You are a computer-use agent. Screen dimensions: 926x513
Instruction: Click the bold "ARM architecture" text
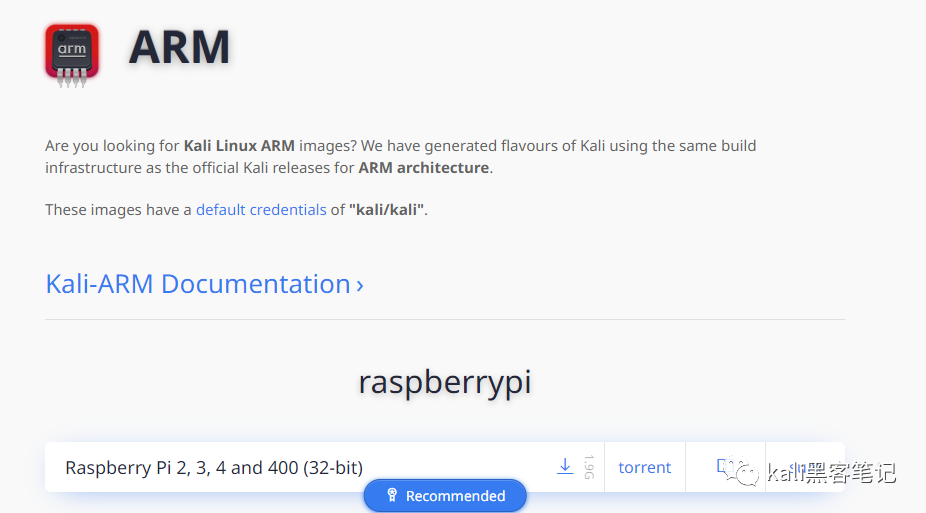tap(424, 168)
